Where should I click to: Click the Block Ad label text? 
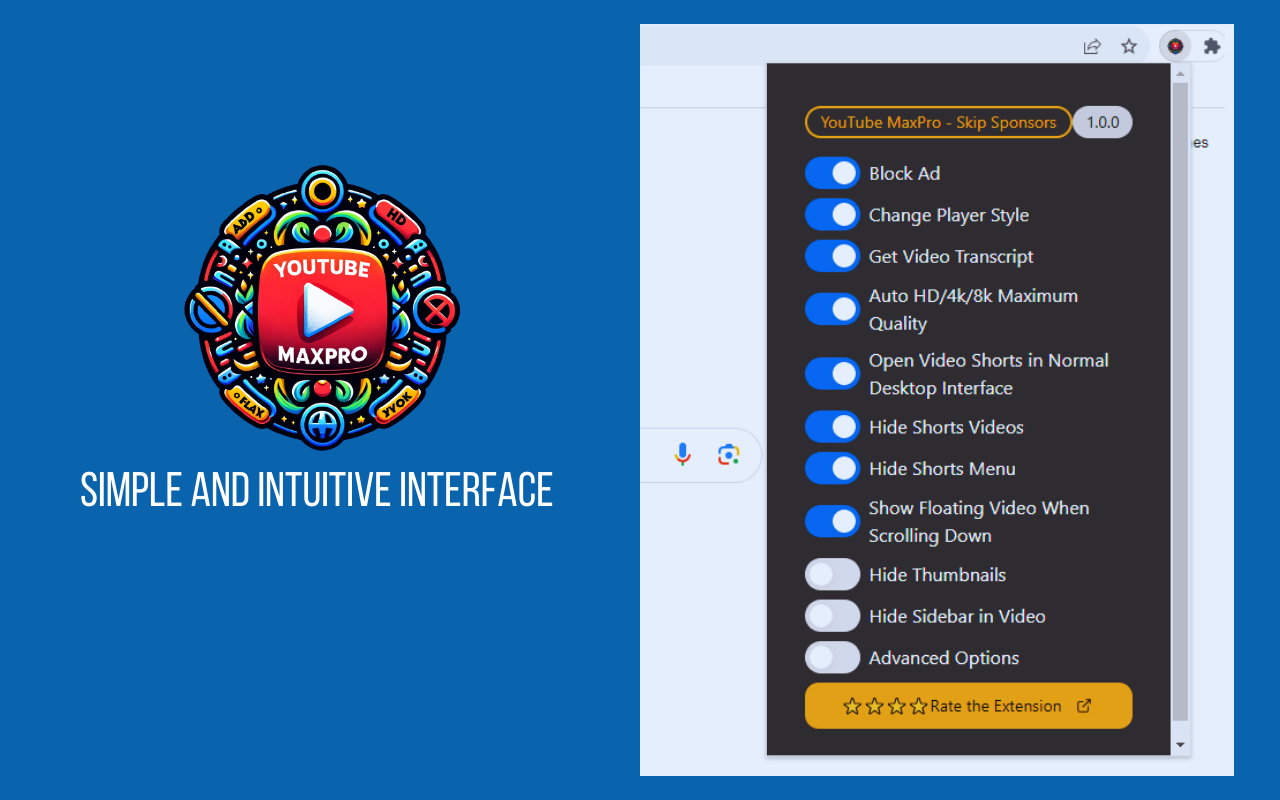click(x=905, y=173)
